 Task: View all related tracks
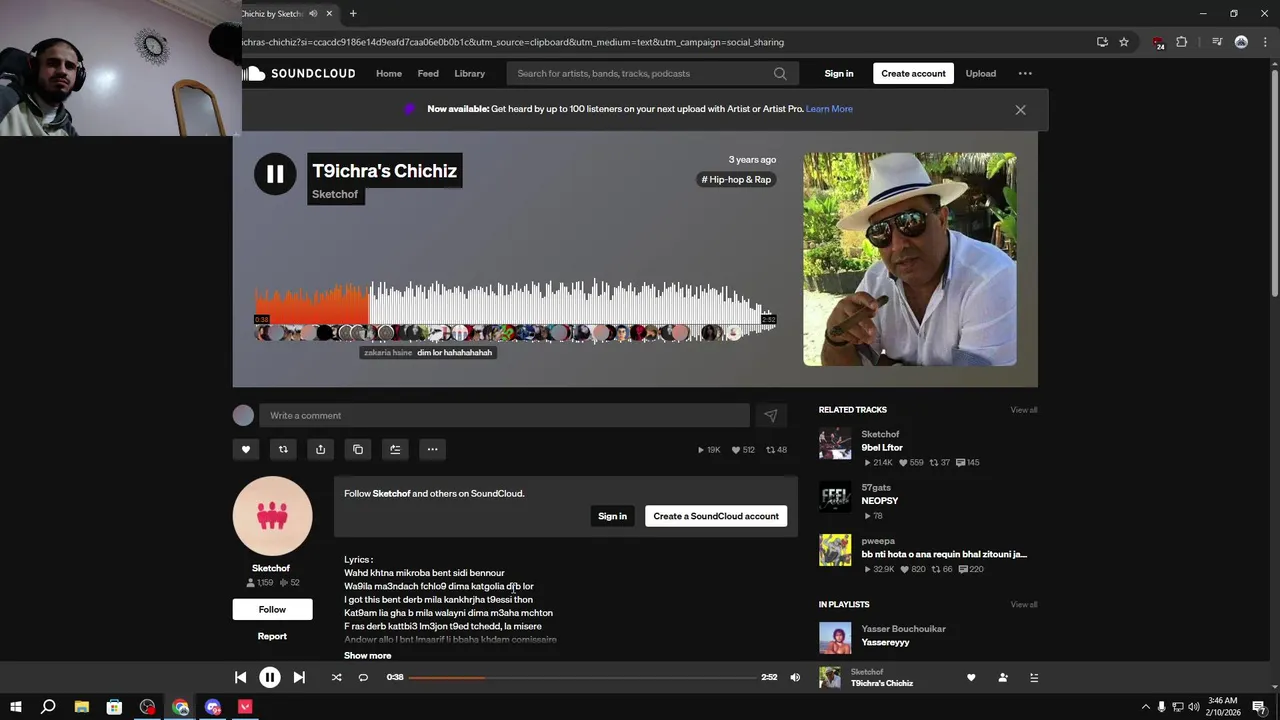pyautogui.click(x=1023, y=410)
